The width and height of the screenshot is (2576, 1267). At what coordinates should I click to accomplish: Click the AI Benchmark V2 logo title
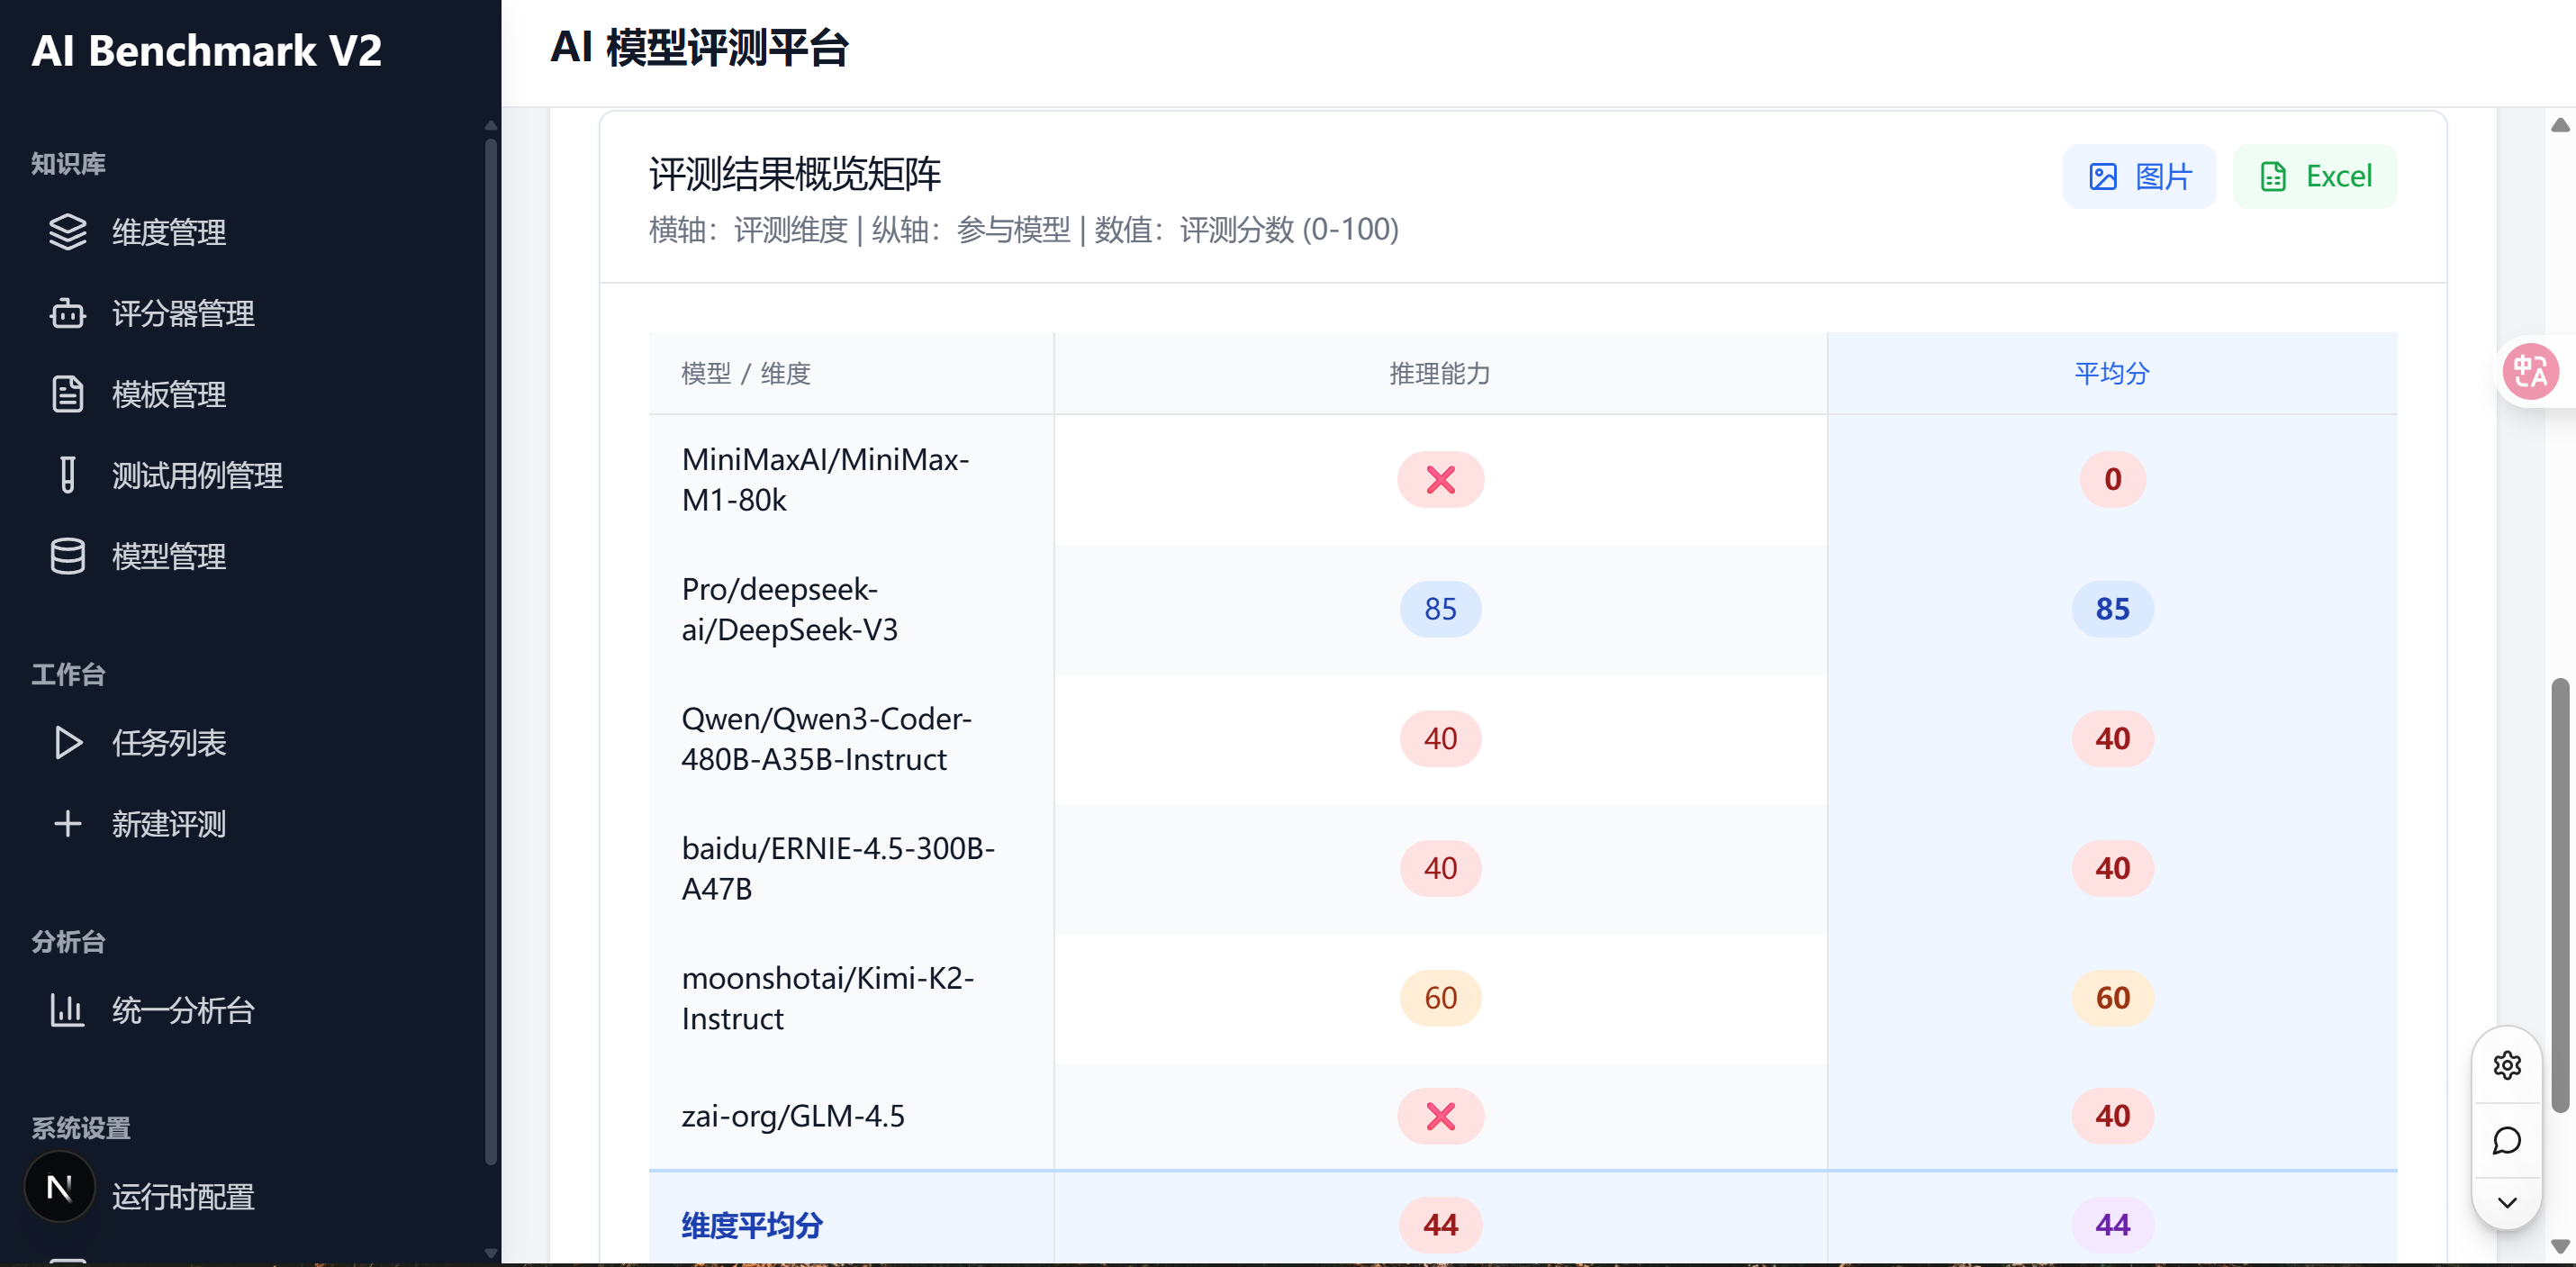pyautogui.click(x=207, y=51)
